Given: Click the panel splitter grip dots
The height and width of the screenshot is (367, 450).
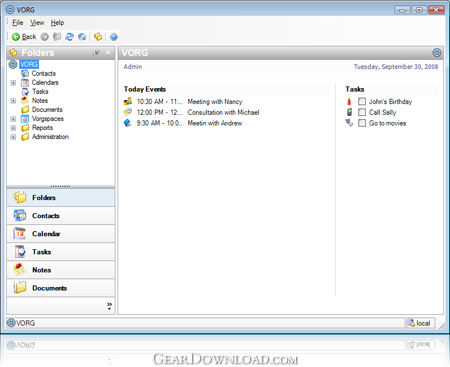Looking at the screenshot, I should [x=60, y=187].
